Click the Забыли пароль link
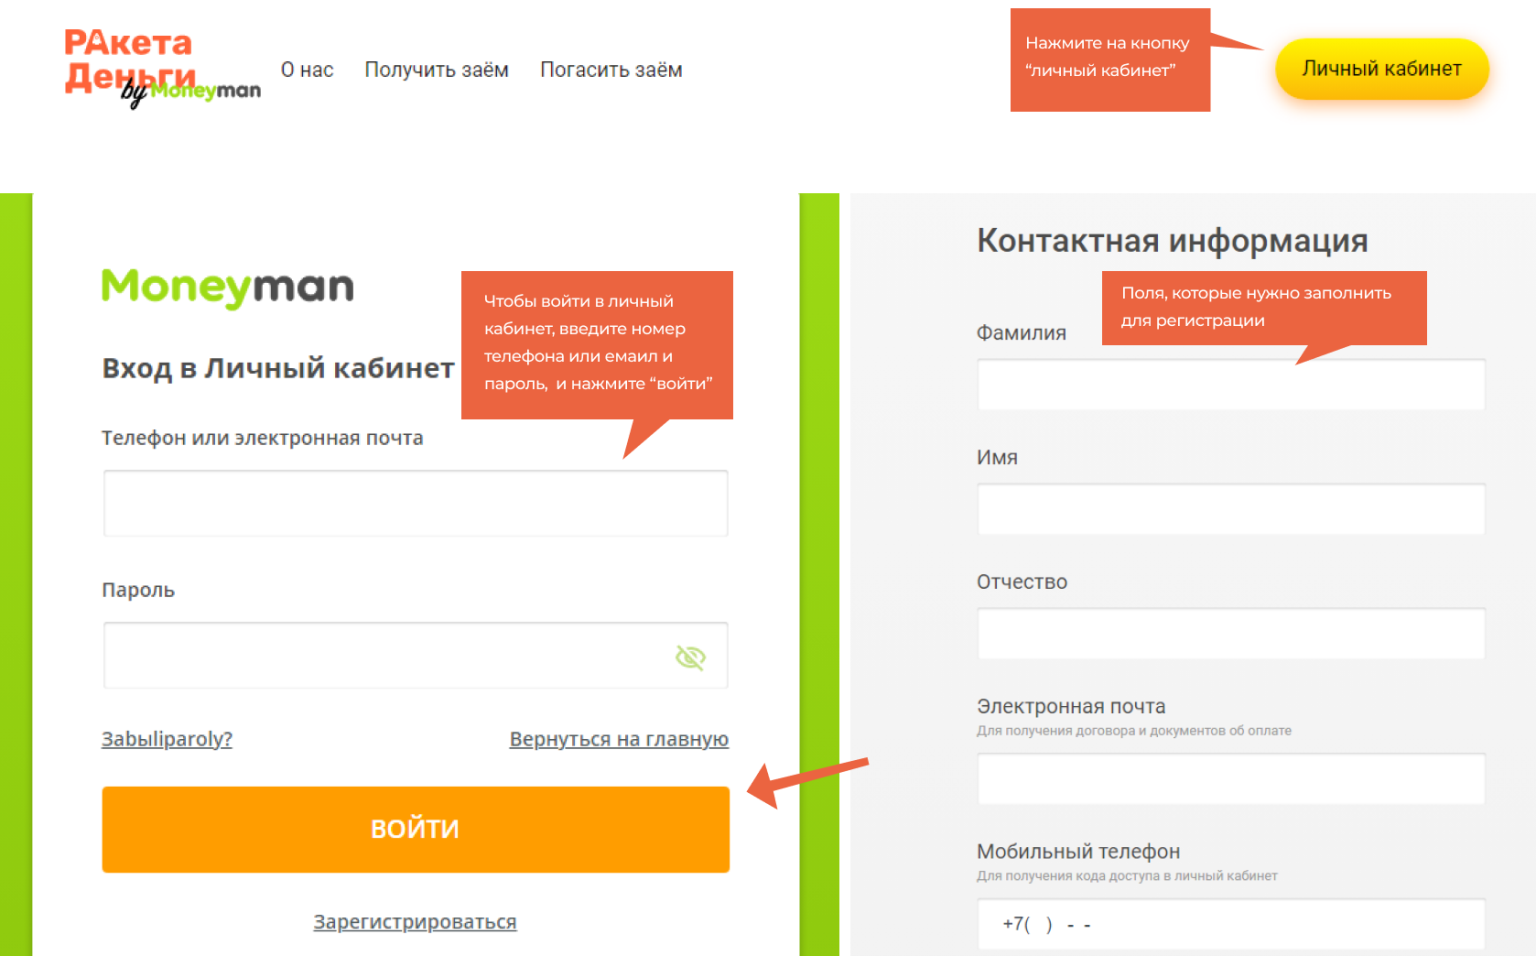Viewport: 1536px width, 956px height. (167, 739)
